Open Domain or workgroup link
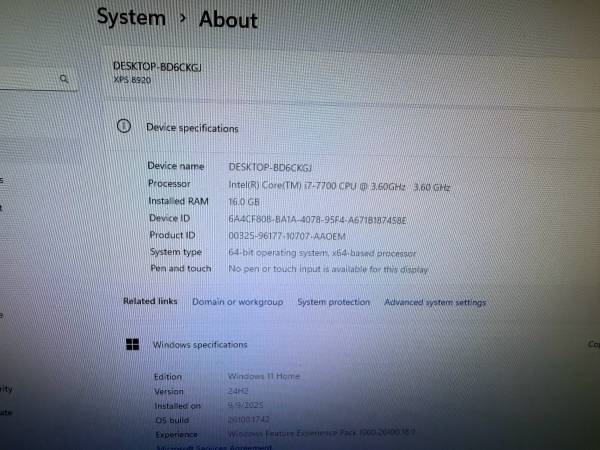The image size is (600, 450). 237,302
